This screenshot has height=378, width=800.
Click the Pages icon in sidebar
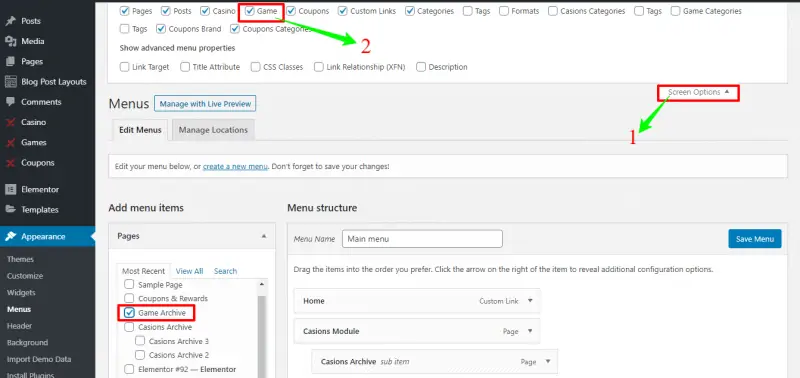tap(10, 61)
